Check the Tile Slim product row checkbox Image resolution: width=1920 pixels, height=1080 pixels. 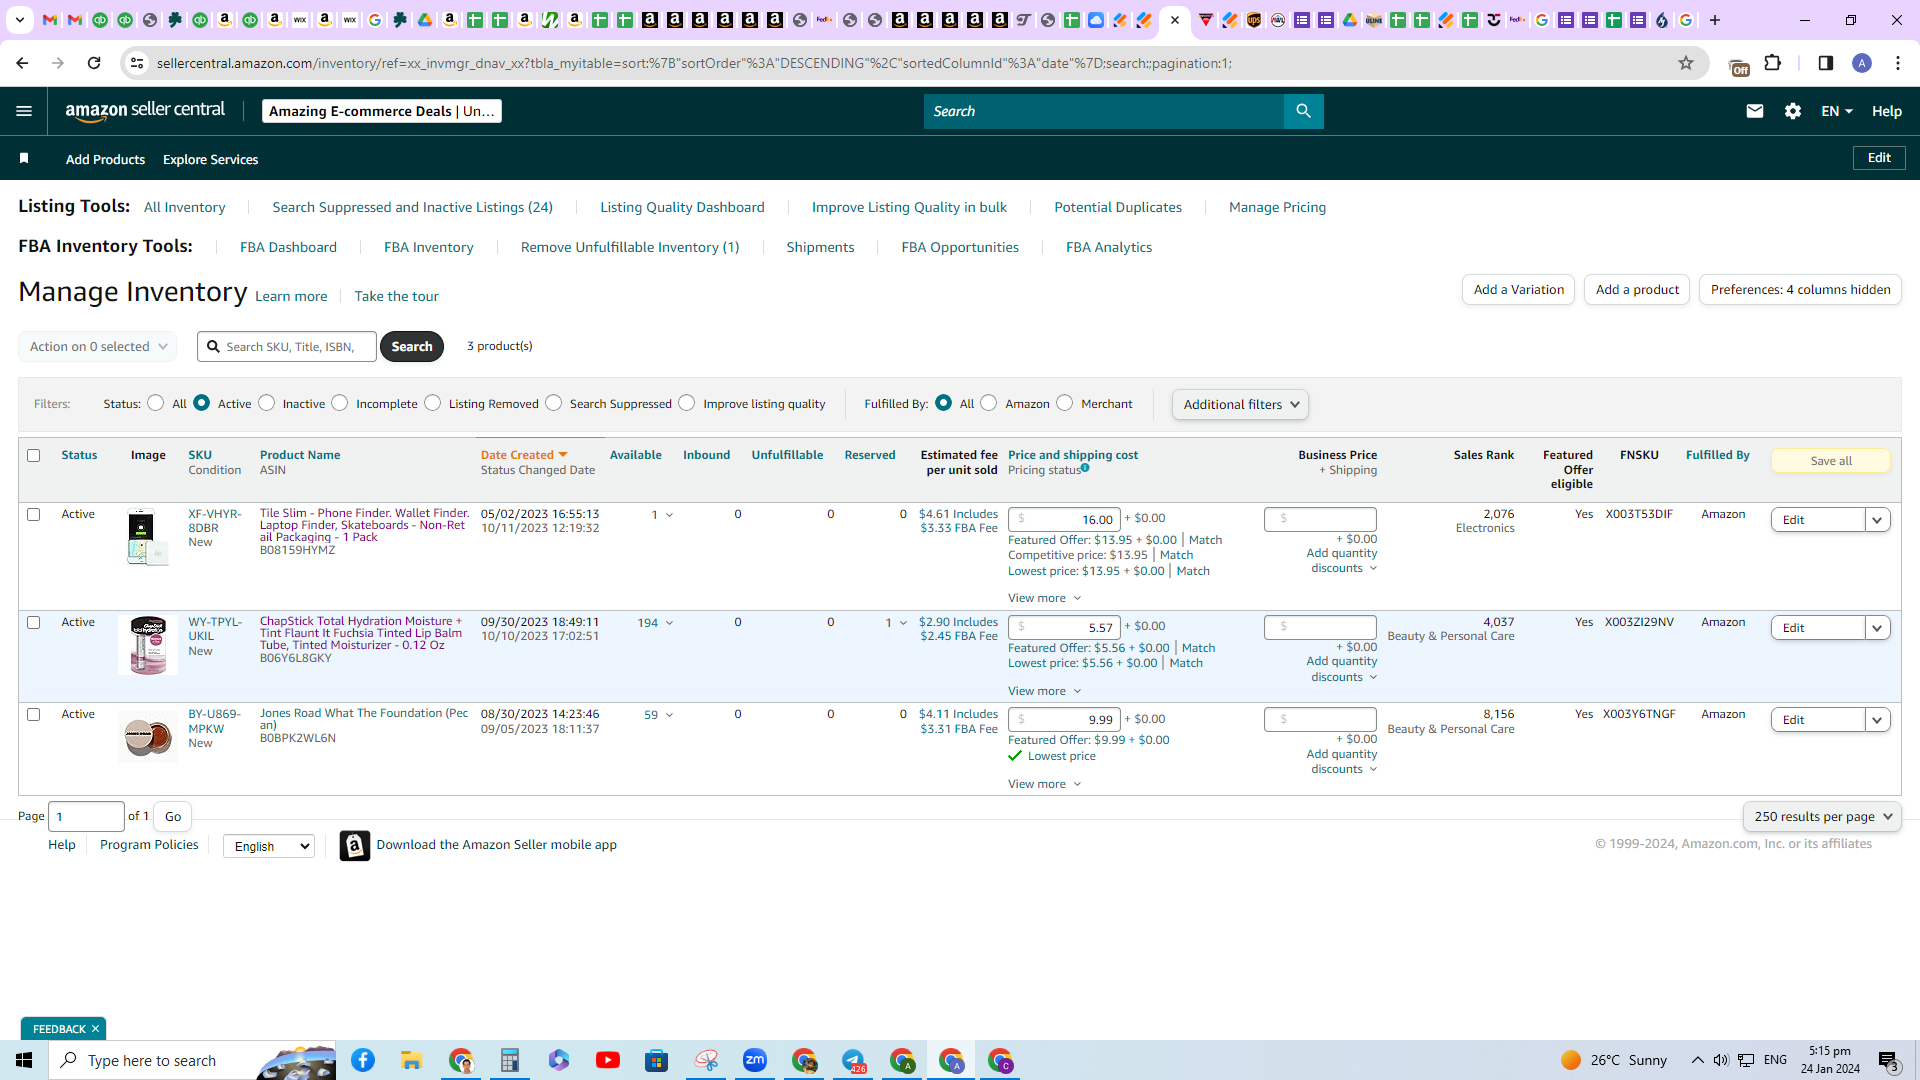(33, 514)
